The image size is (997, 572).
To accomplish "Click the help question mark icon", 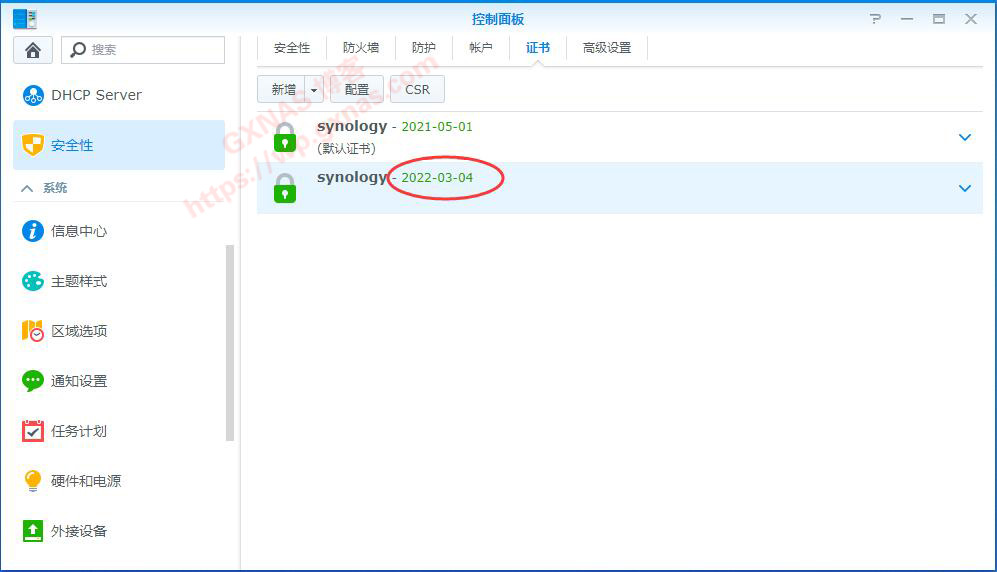I will [876, 19].
